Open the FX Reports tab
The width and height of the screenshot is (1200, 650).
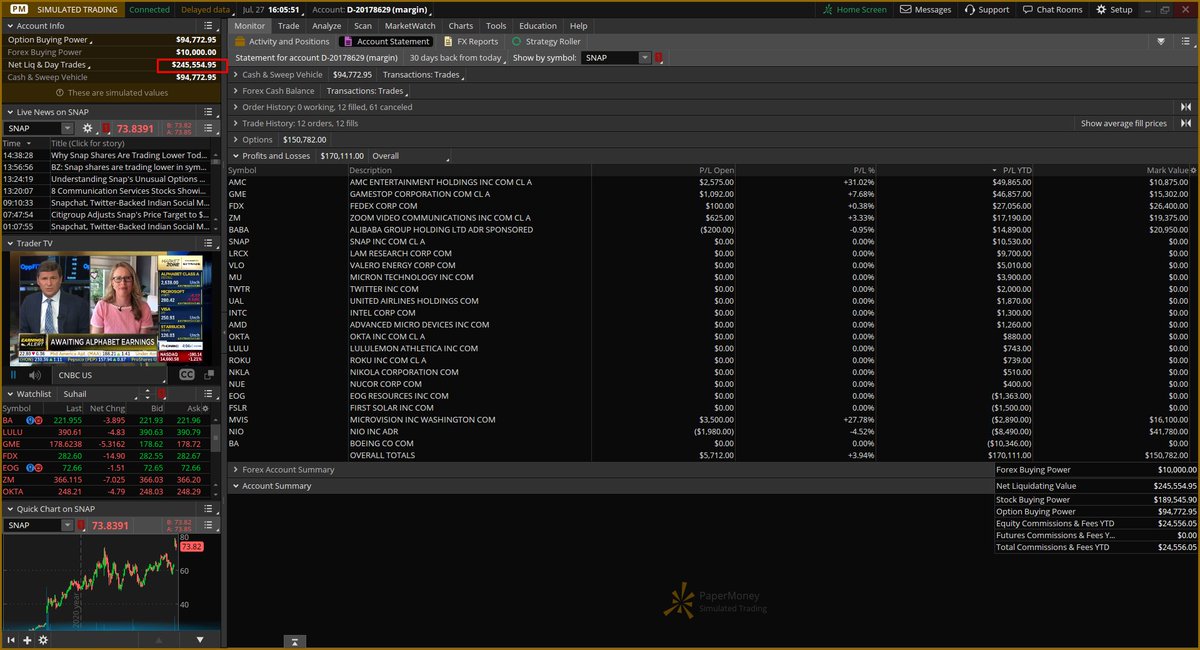pos(470,42)
